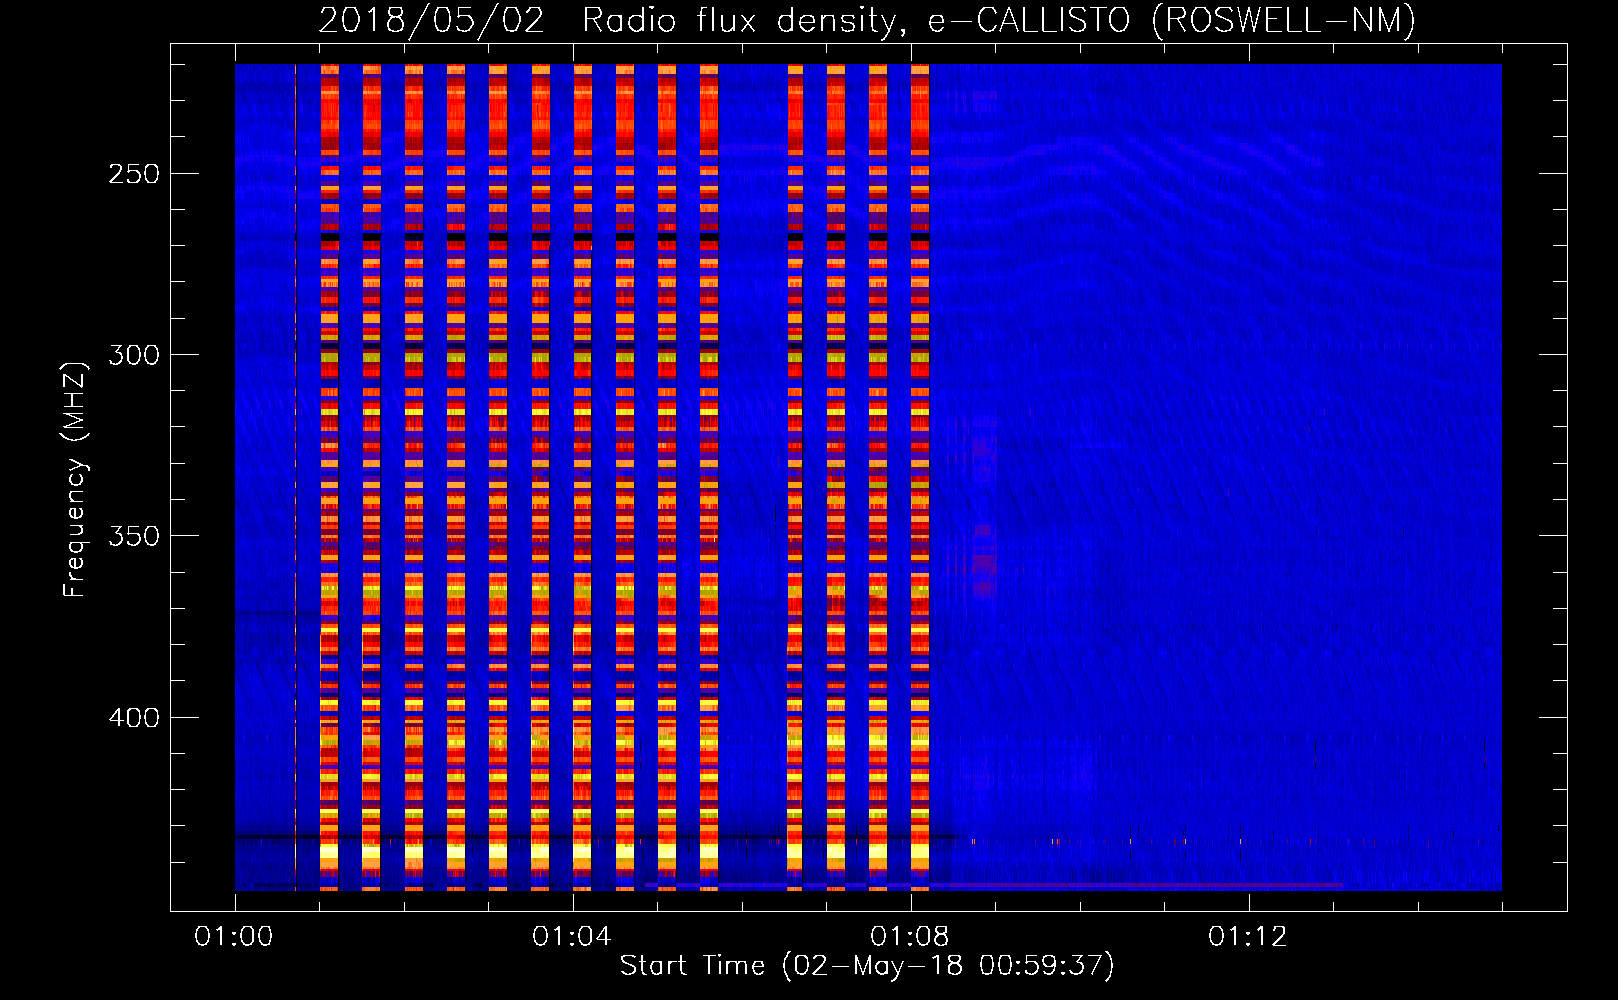Click the '250' frequency axis label
This screenshot has height=1000, width=1618.
(x=134, y=174)
